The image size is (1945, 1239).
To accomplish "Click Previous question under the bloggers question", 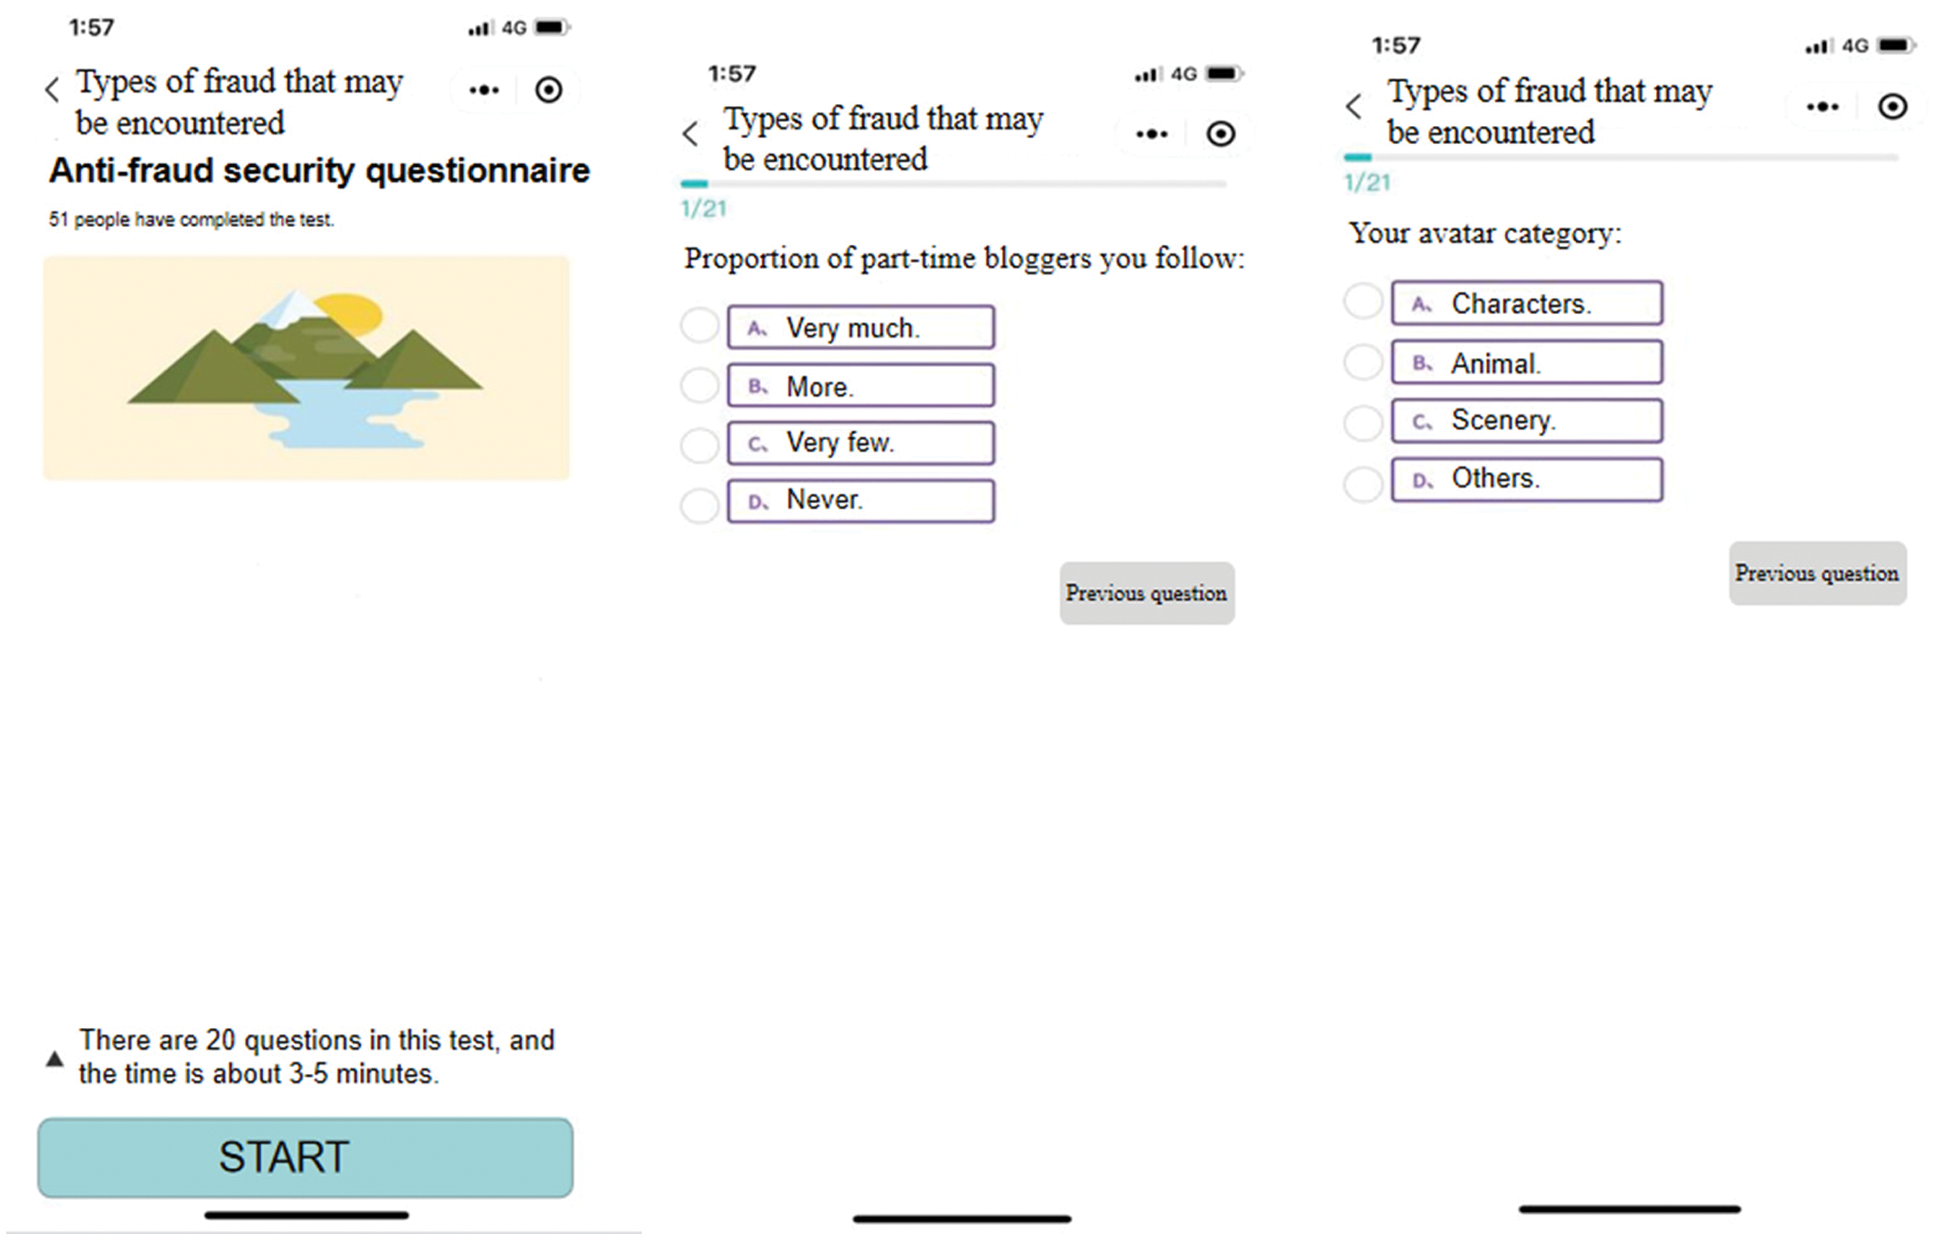I will 1146,593.
